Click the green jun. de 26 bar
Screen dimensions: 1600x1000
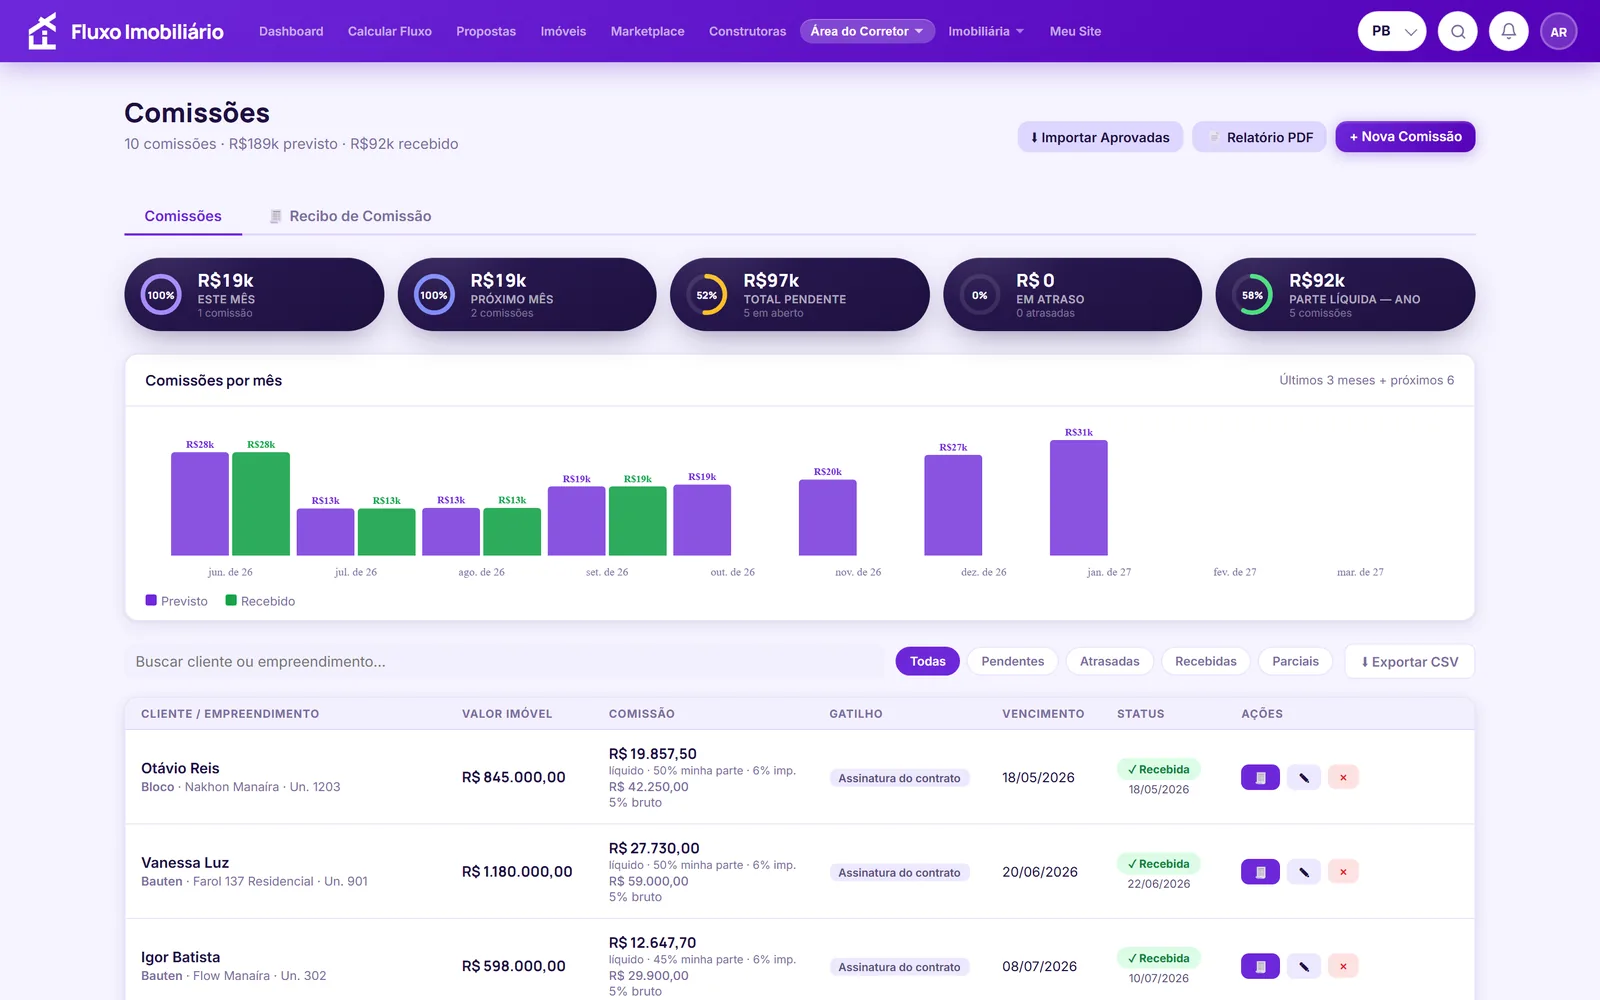261,504
